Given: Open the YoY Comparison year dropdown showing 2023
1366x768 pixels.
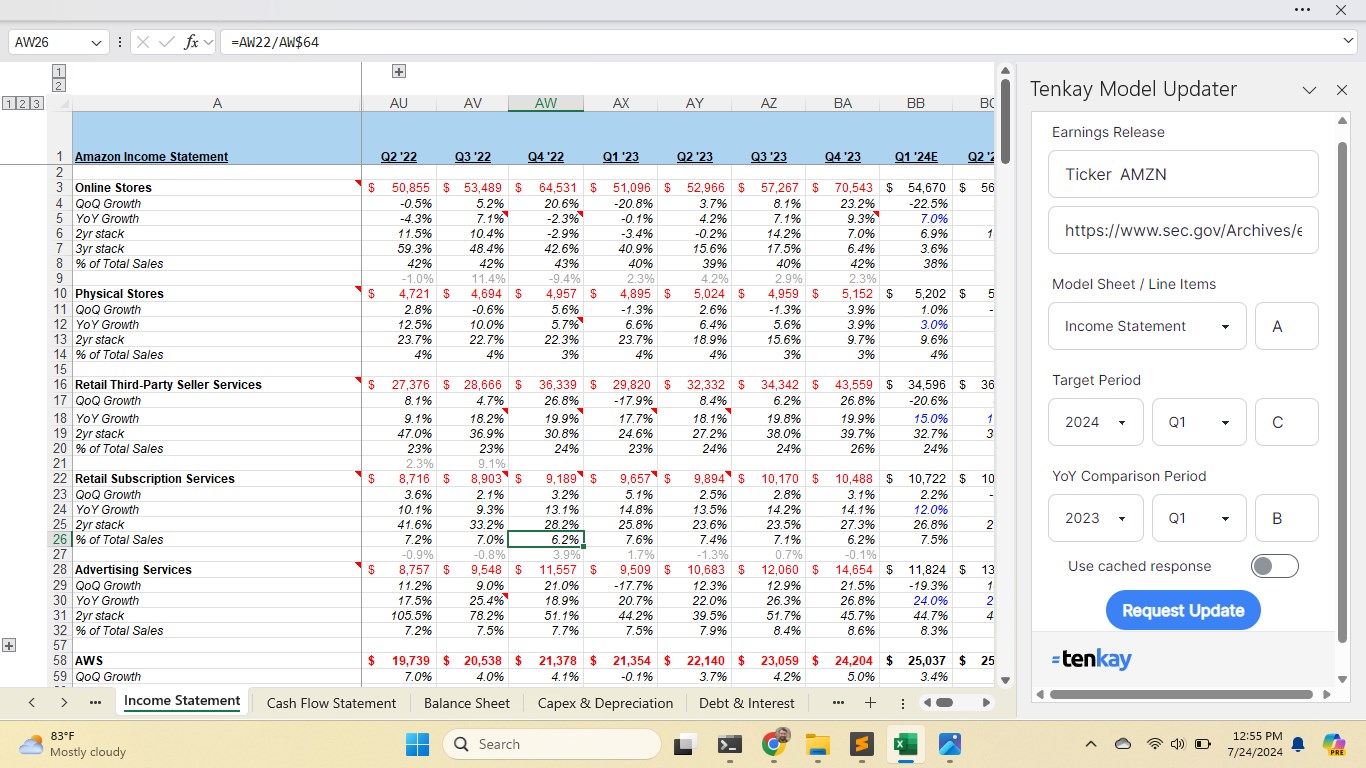Looking at the screenshot, I should [x=1096, y=518].
